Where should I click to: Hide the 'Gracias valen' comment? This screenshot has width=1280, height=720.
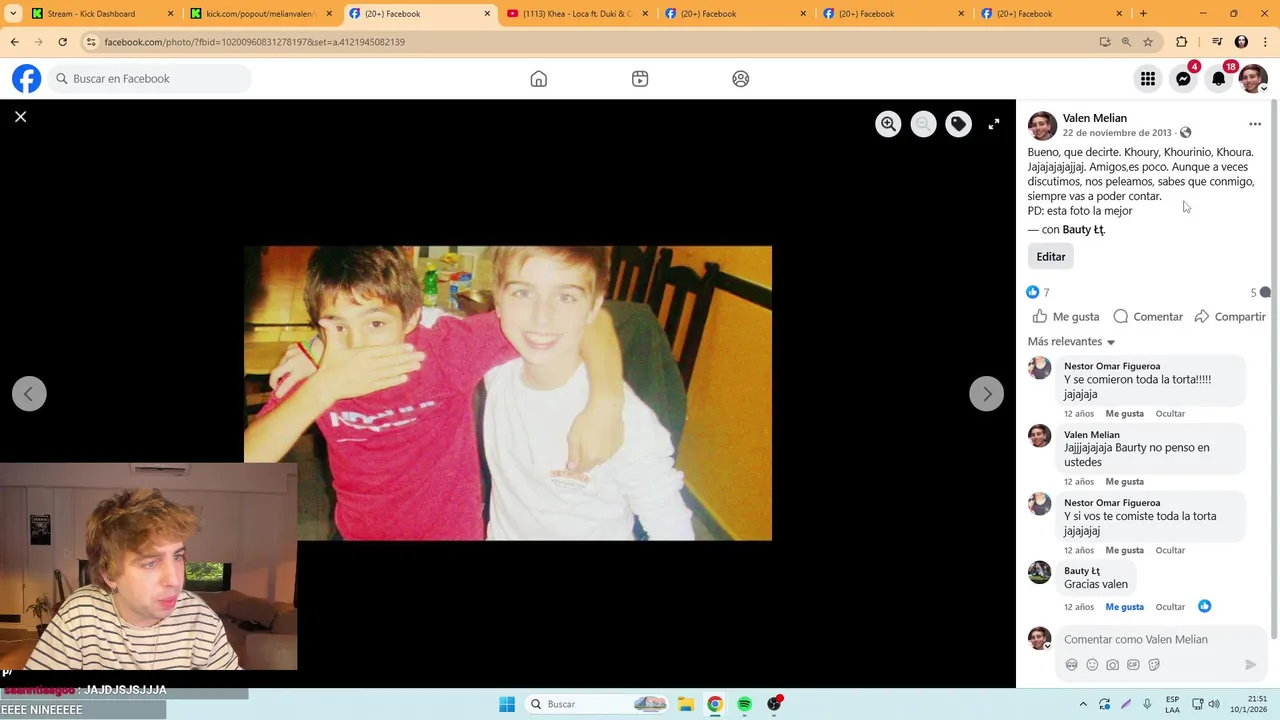click(1170, 607)
